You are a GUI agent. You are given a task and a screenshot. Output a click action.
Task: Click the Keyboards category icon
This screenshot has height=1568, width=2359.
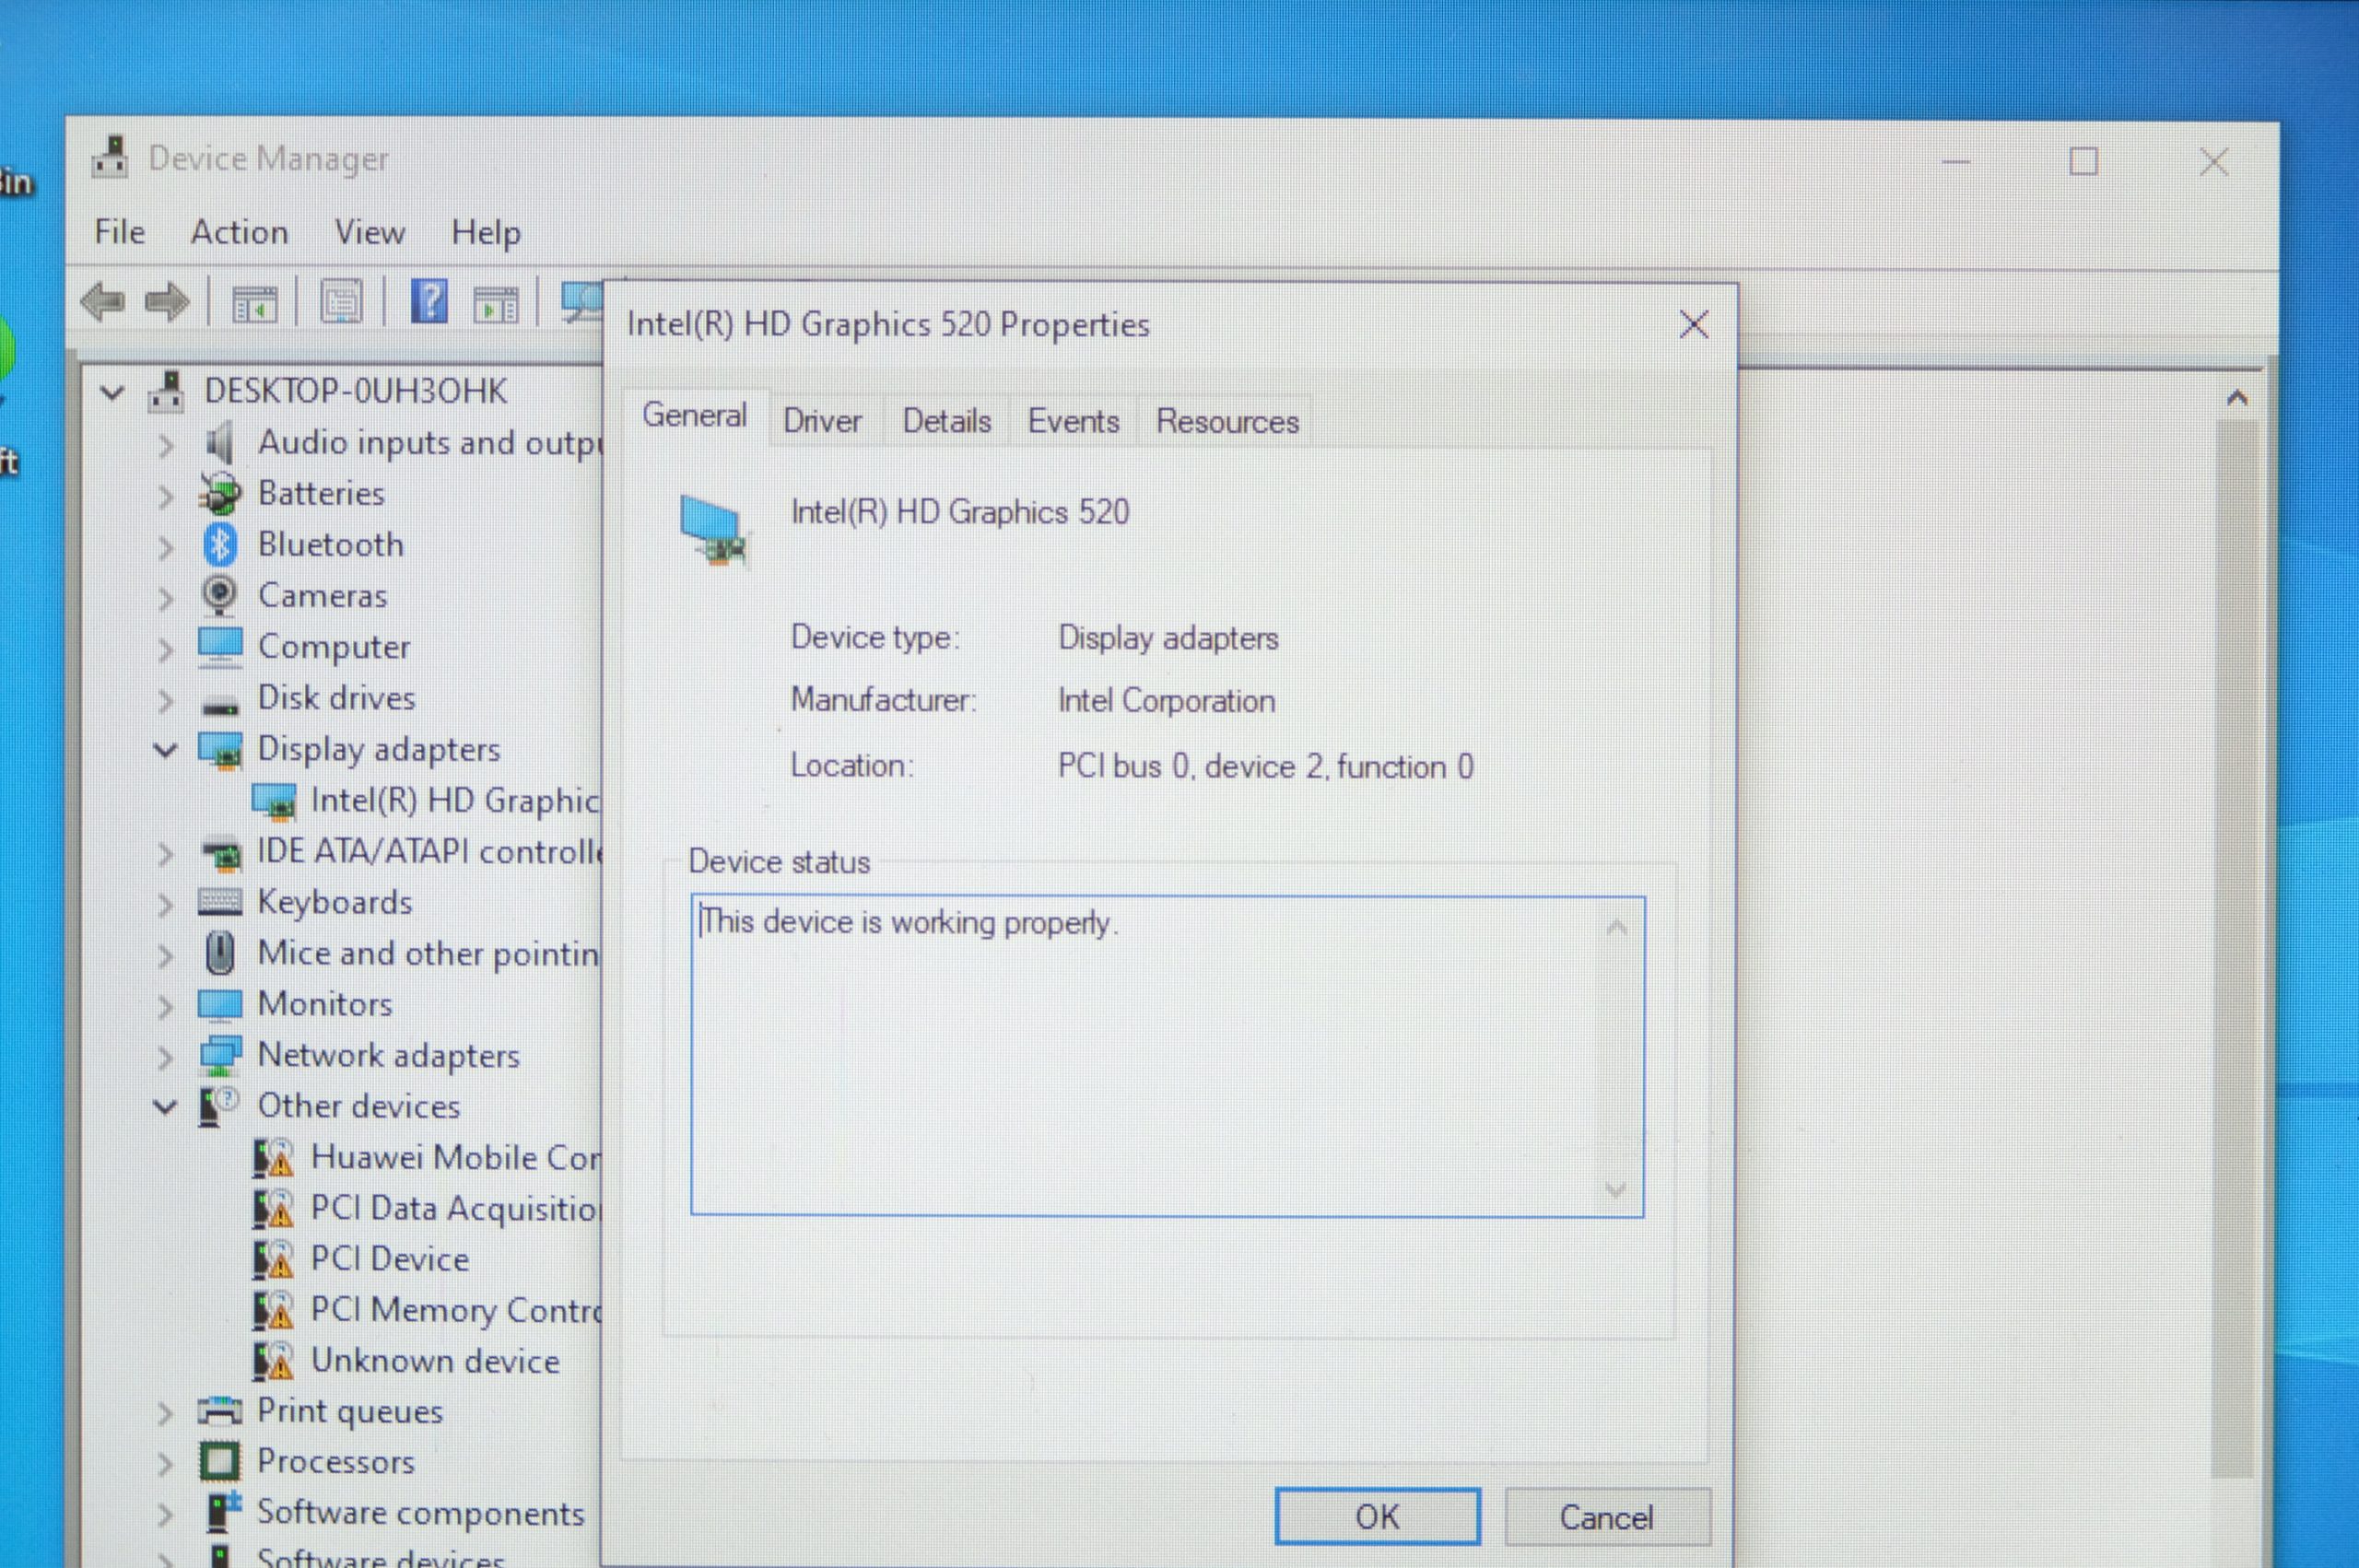tap(220, 902)
